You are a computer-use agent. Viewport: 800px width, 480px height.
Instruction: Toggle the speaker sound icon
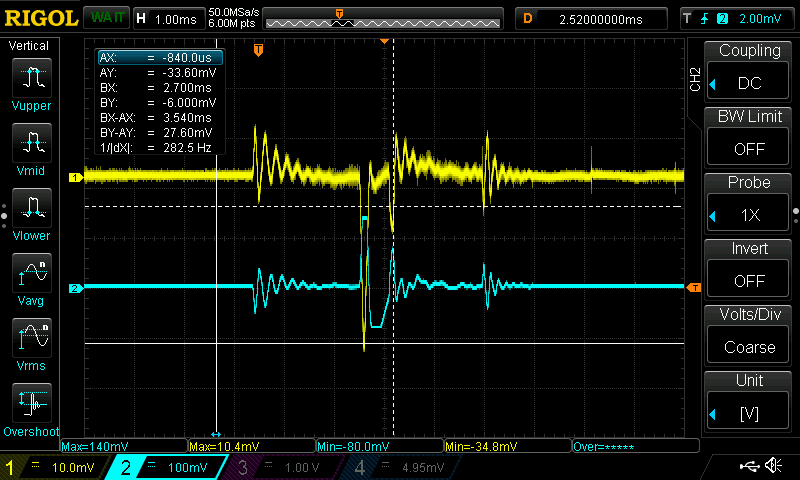pos(773,465)
